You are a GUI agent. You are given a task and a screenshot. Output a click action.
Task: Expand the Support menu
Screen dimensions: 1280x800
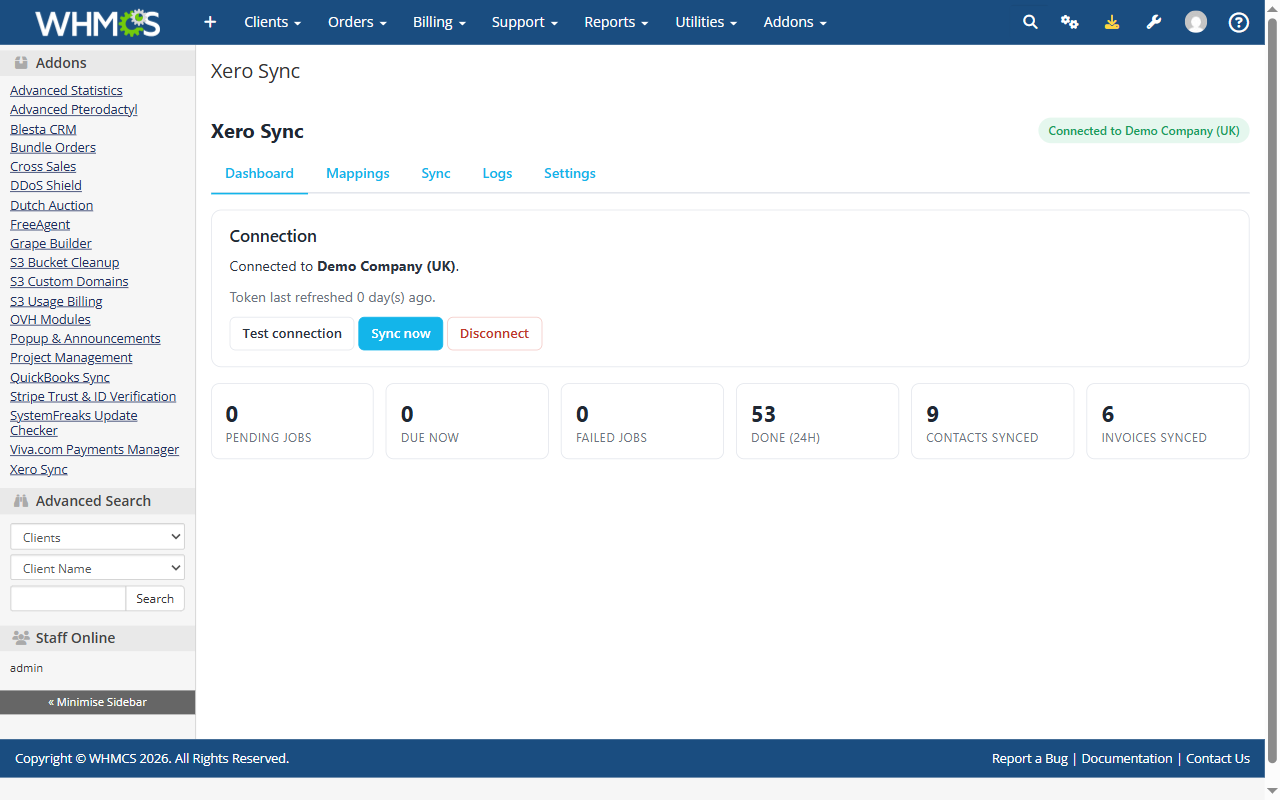[525, 22]
